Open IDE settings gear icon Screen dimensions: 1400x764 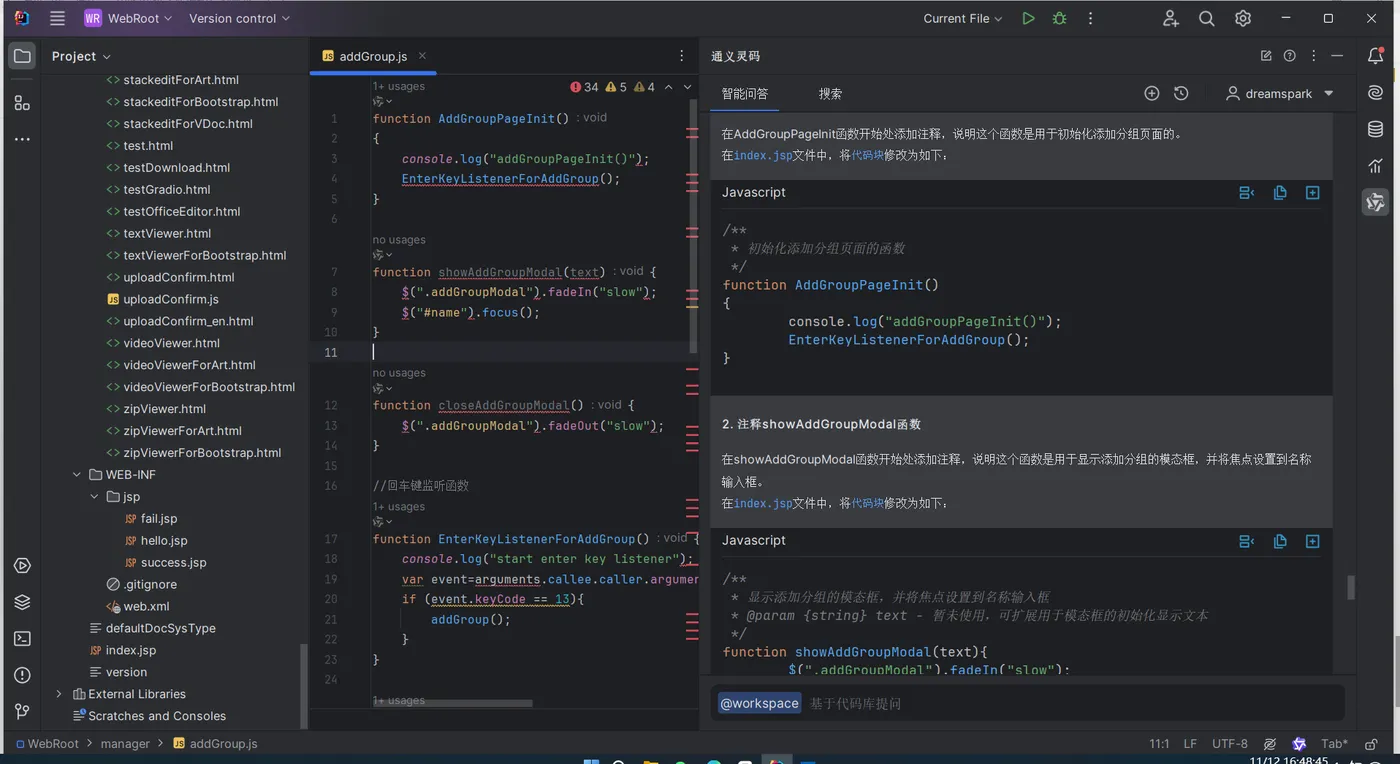coord(1243,18)
